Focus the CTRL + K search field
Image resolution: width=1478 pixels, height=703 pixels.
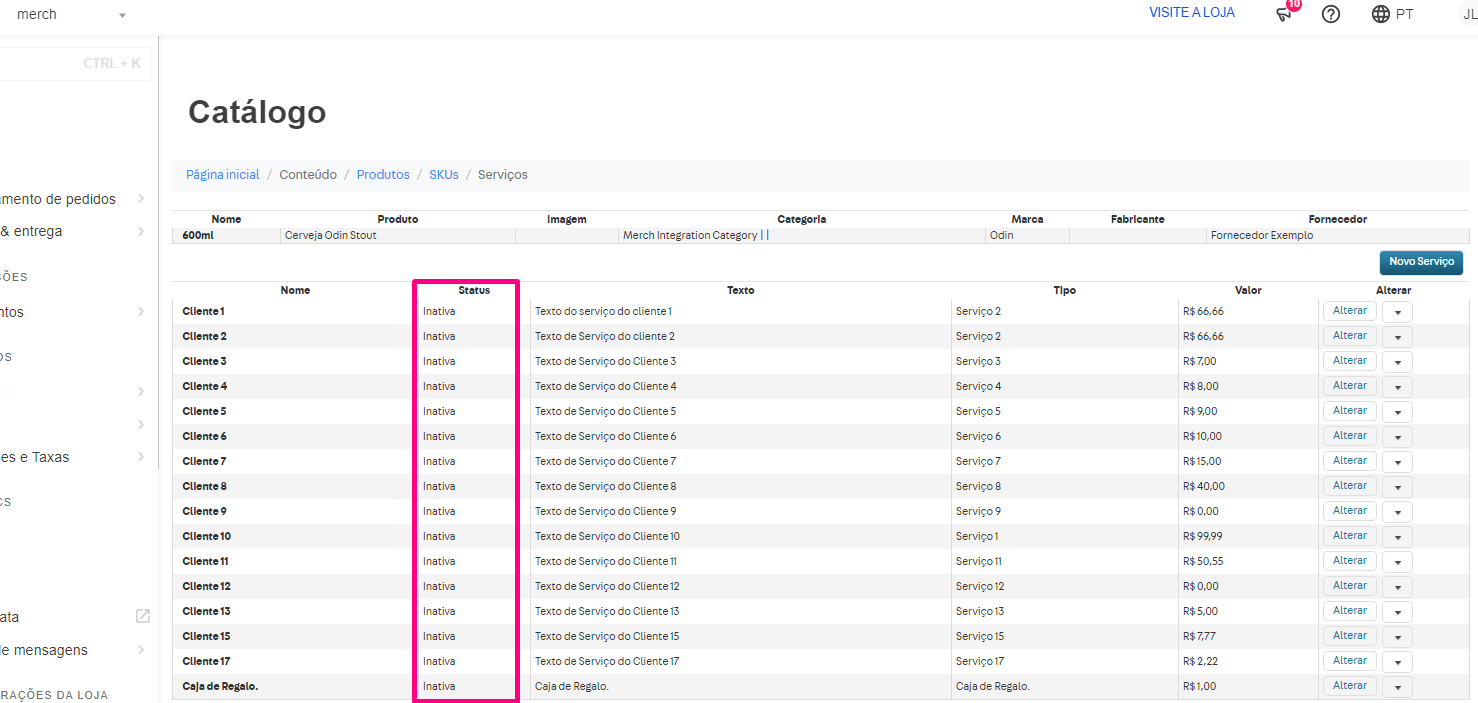click(70, 64)
